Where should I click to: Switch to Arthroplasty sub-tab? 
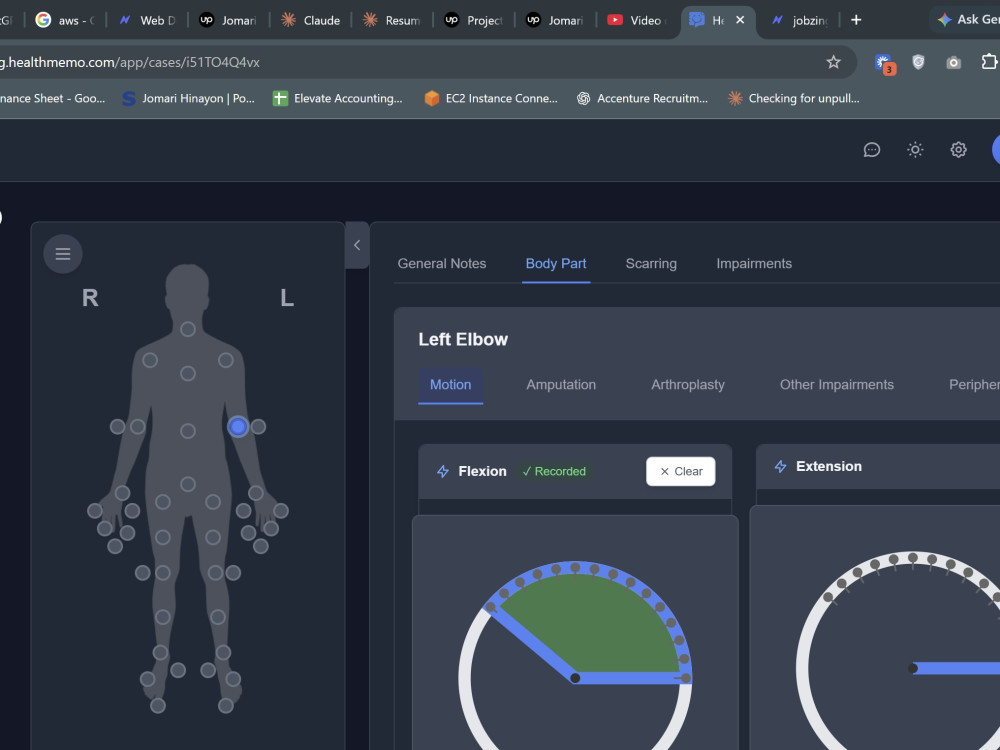688,385
